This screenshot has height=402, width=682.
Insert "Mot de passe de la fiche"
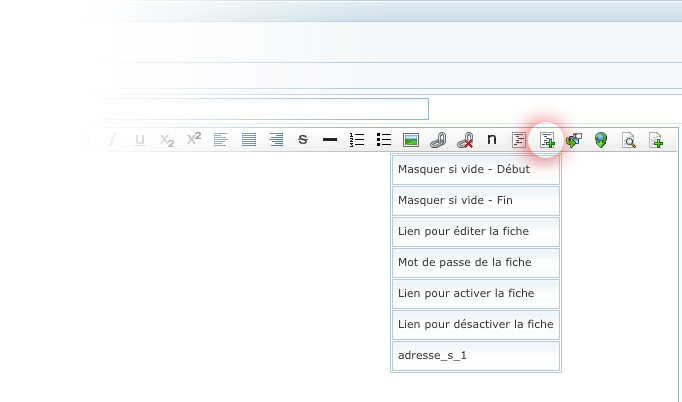[x=476, y=263]
